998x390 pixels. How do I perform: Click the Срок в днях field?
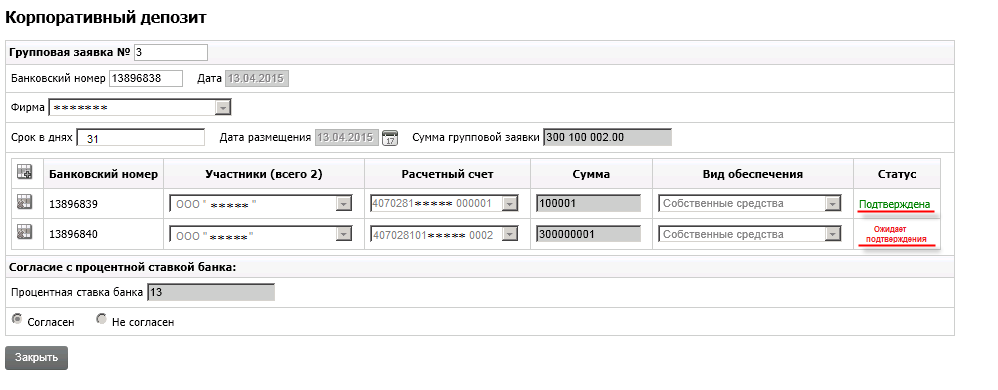tap(141, 138)
